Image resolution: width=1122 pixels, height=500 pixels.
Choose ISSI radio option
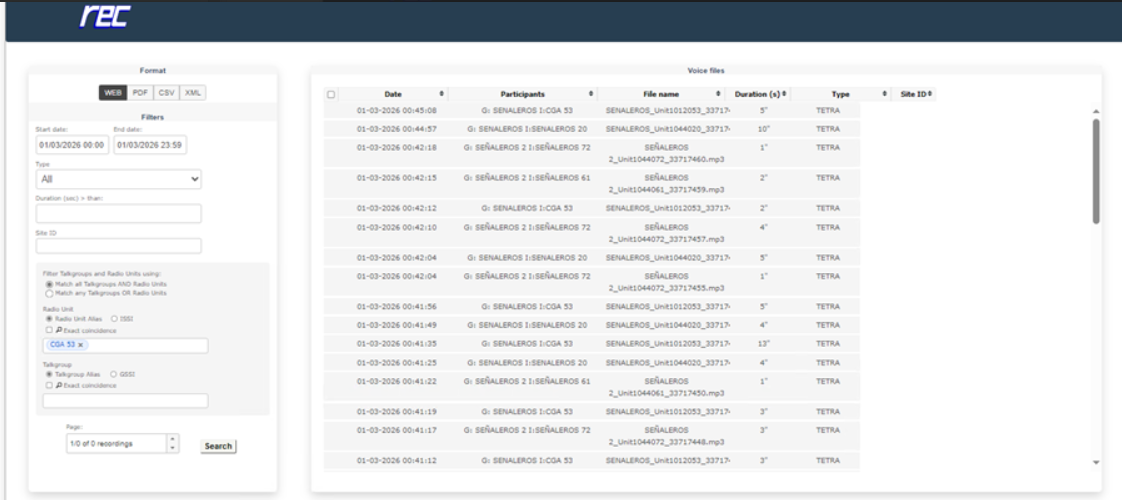pos(114,319)
